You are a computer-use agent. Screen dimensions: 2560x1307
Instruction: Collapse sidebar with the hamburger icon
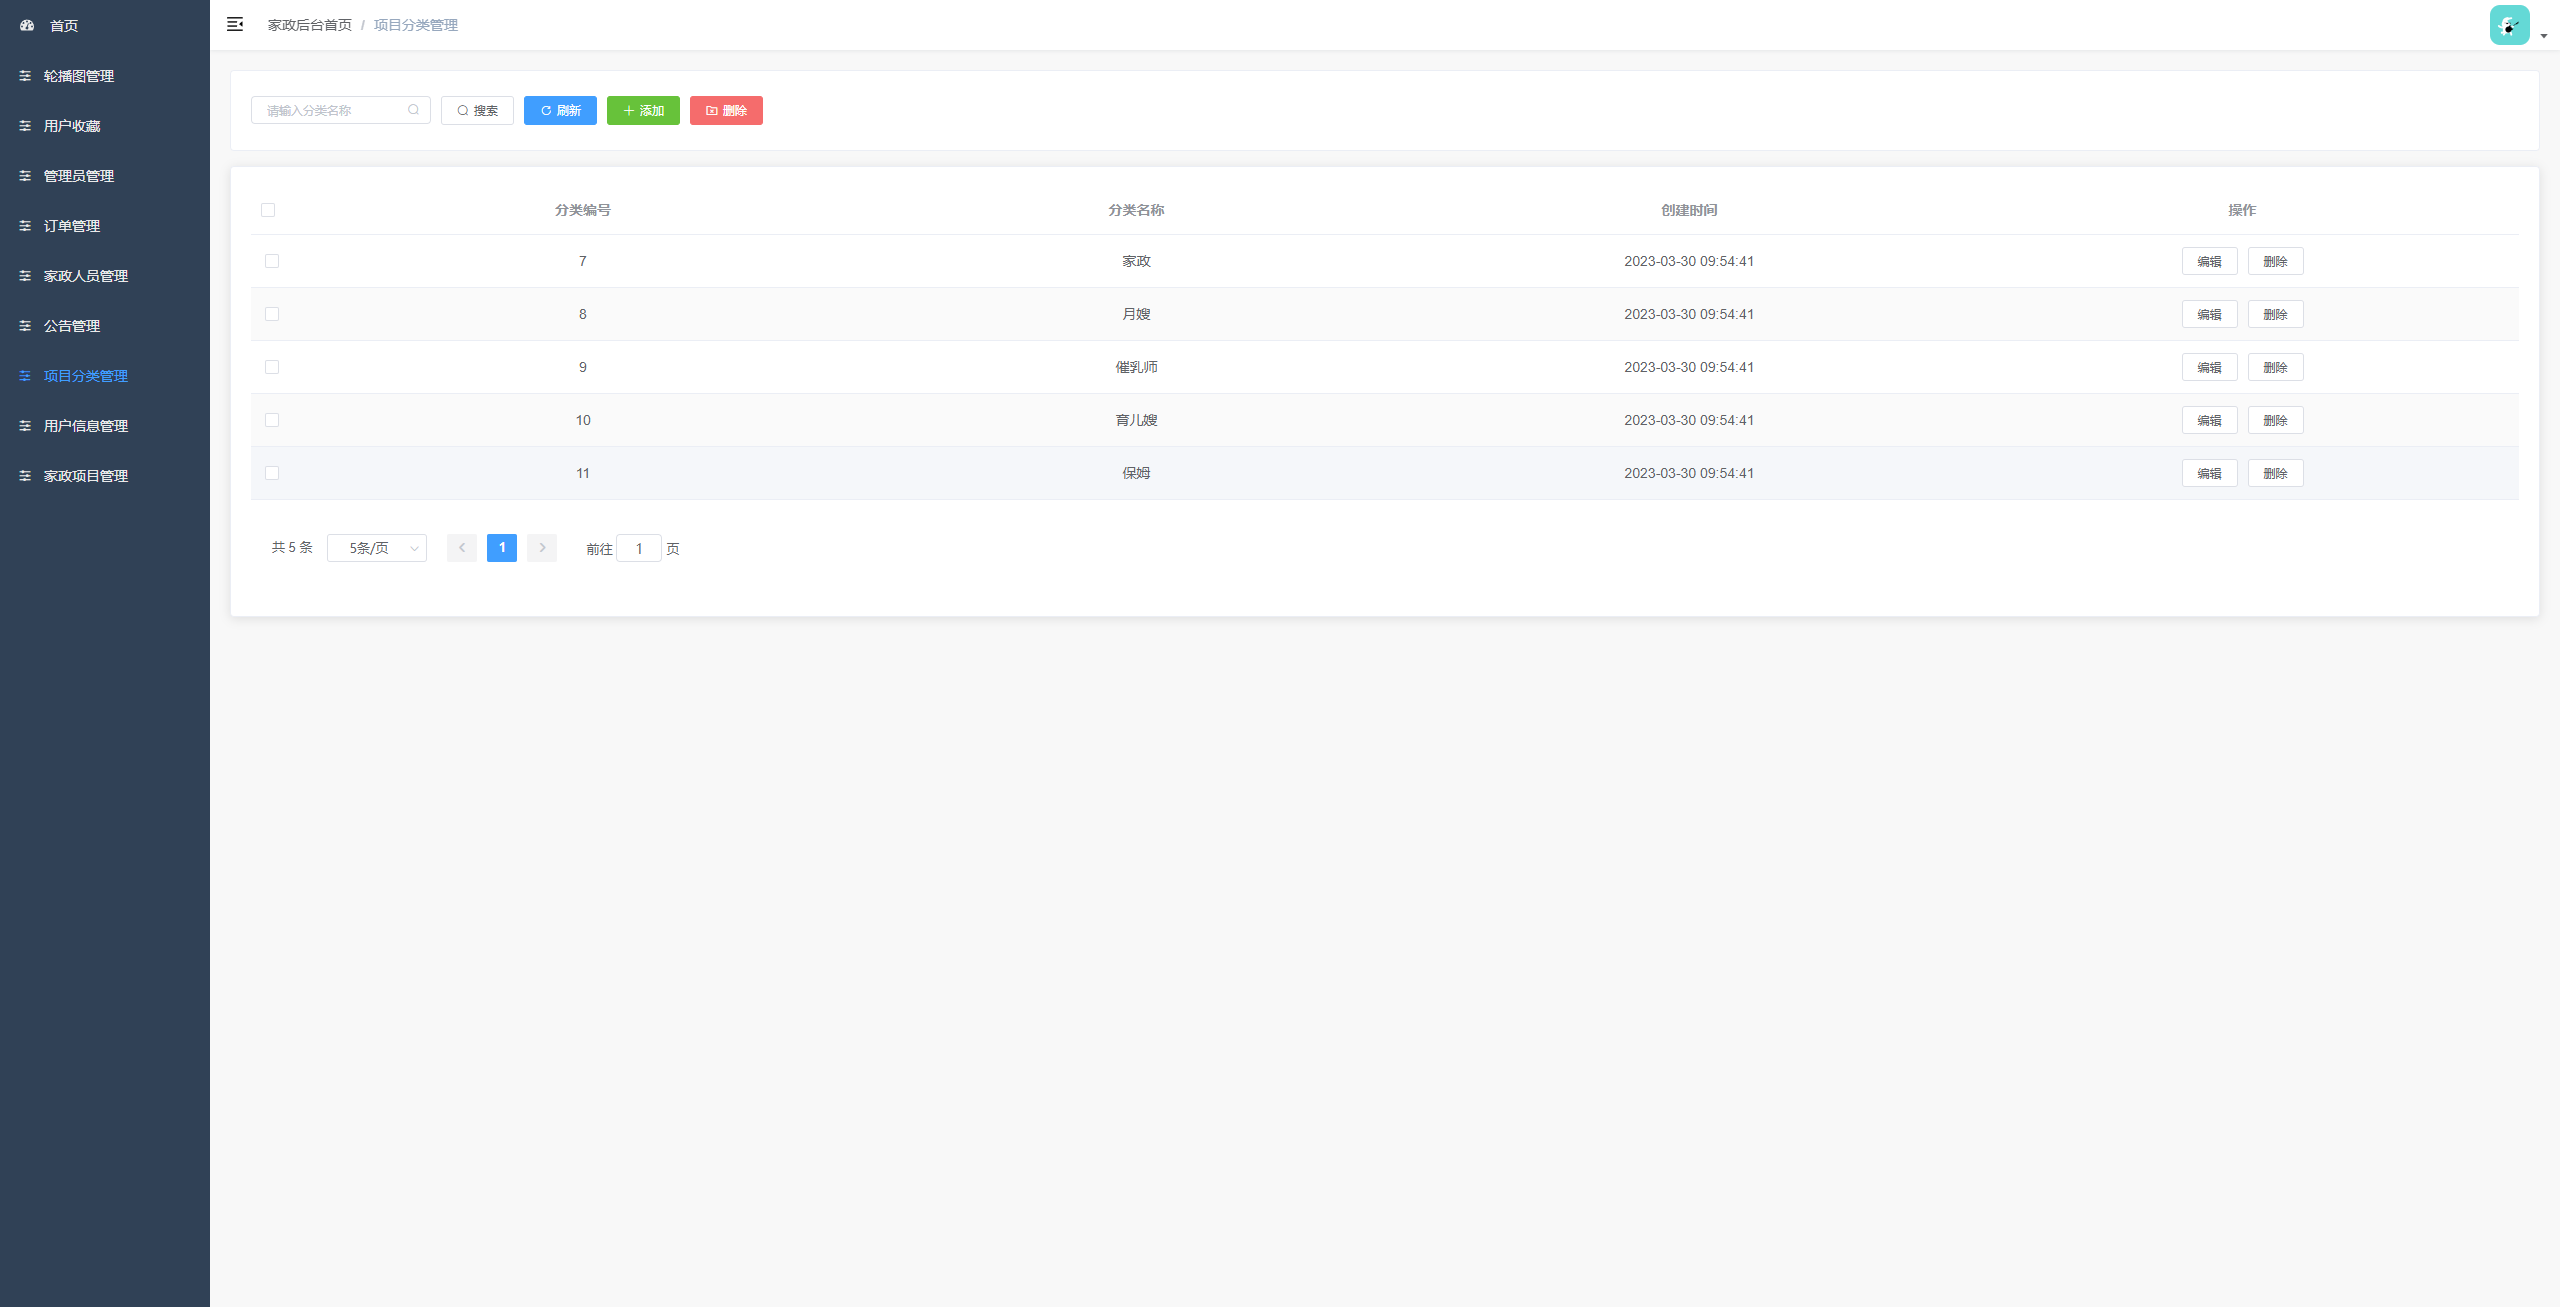tap(235, 24)
